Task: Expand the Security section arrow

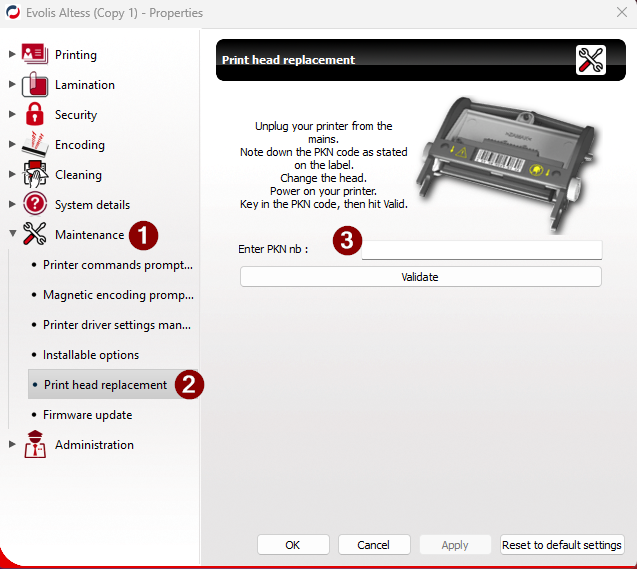Action: (12, 114)
